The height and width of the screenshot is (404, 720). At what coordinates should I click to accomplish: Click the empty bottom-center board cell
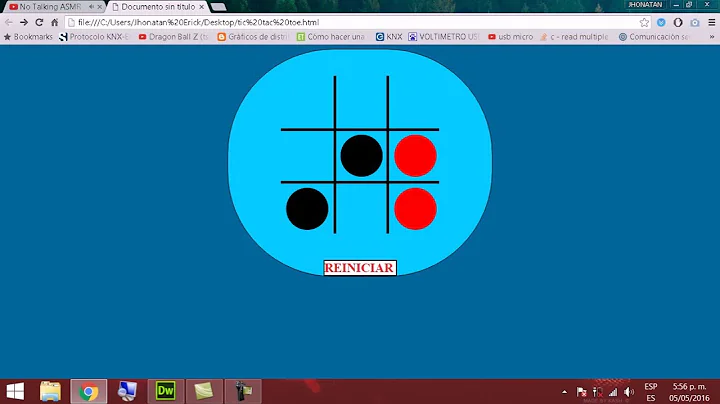coord(361,208)
